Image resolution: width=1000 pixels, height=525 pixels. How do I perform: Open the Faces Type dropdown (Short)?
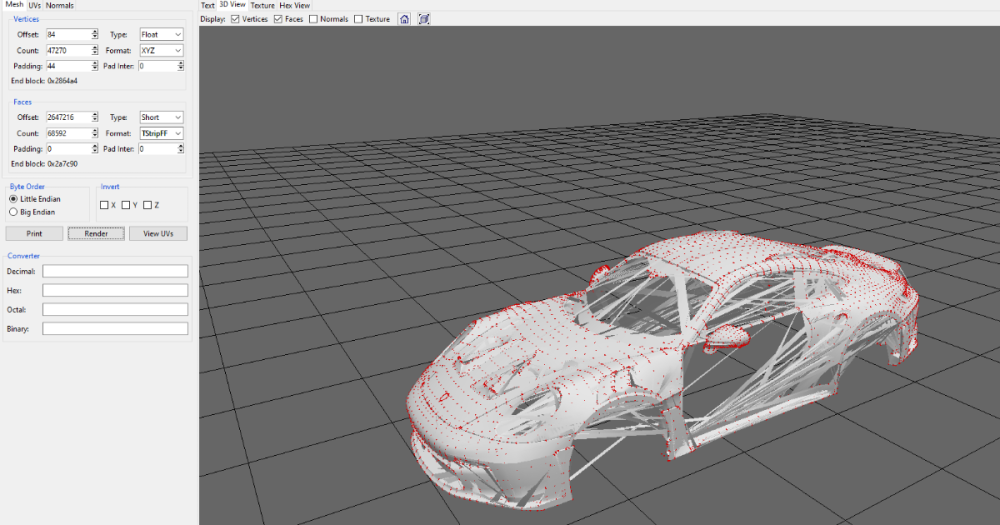161,117
